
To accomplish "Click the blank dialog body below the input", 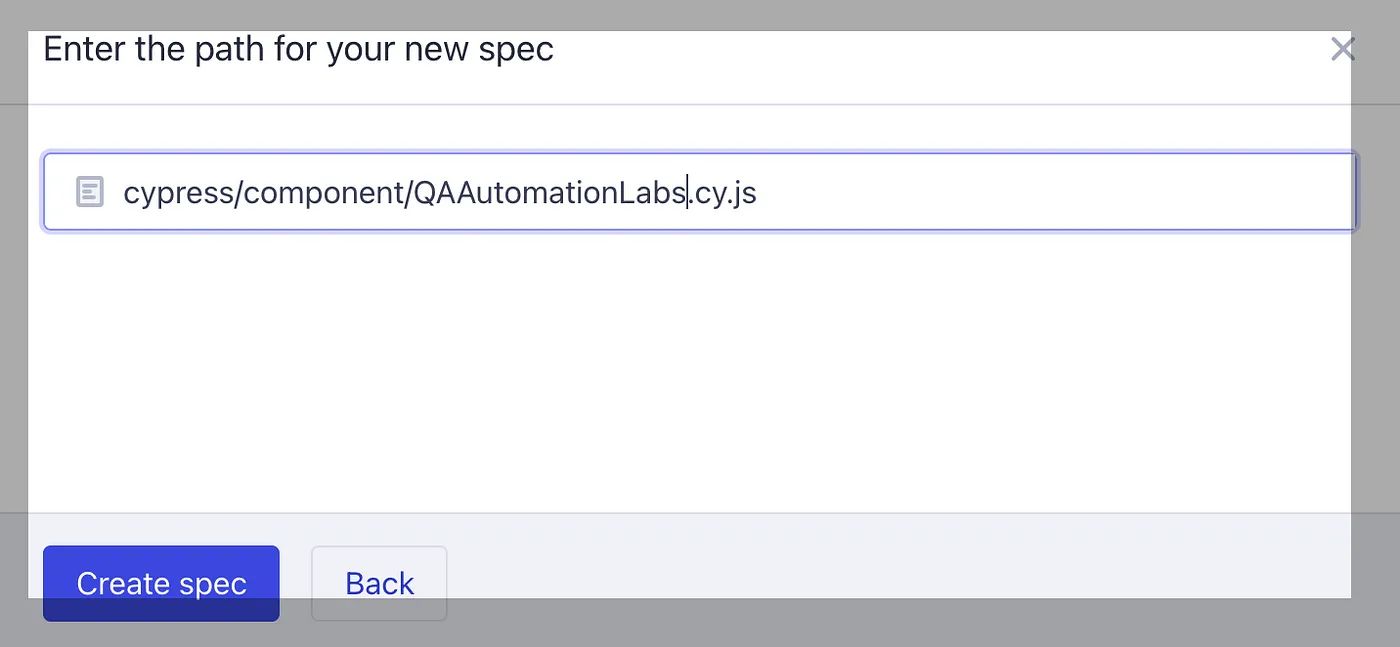I will 690,370.
